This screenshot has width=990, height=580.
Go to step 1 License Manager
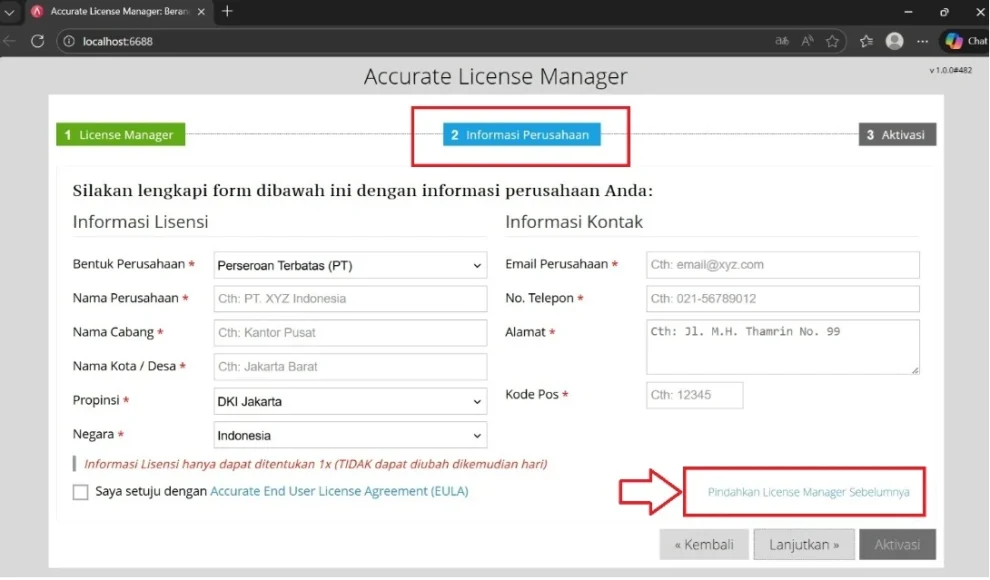click(120, 134)
